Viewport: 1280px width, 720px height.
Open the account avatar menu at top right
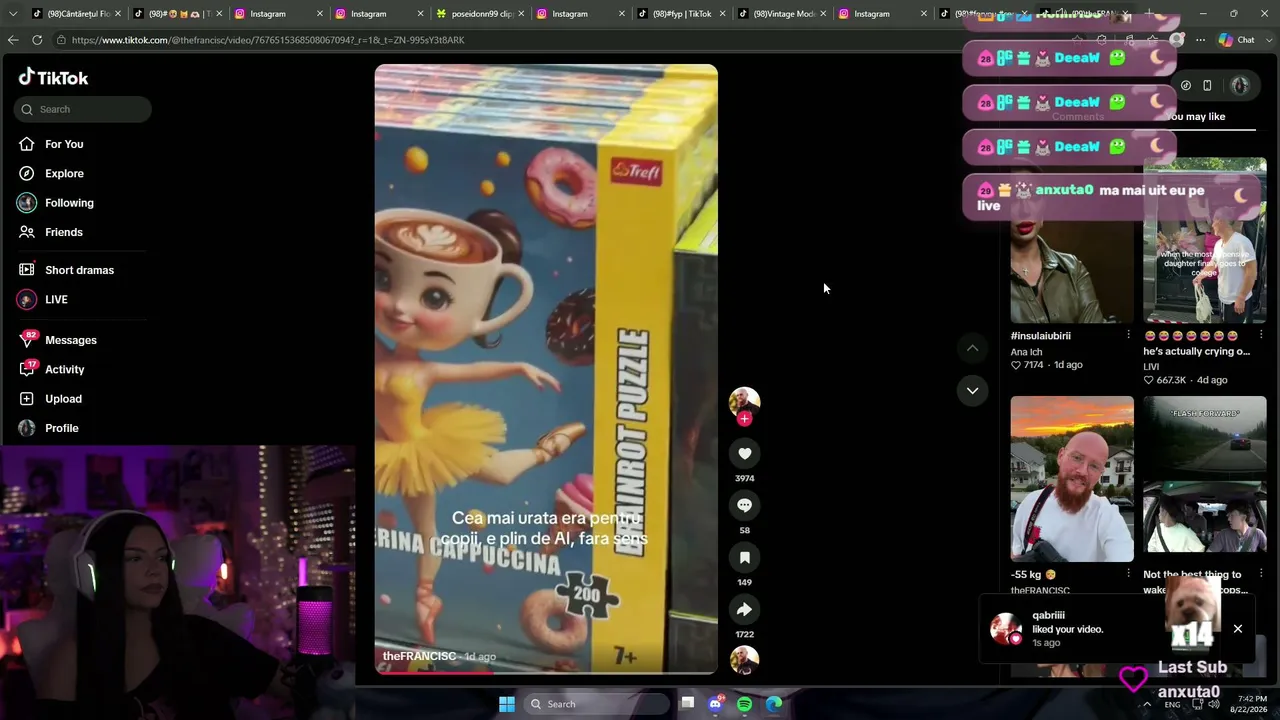click(x=1240, y=86)
